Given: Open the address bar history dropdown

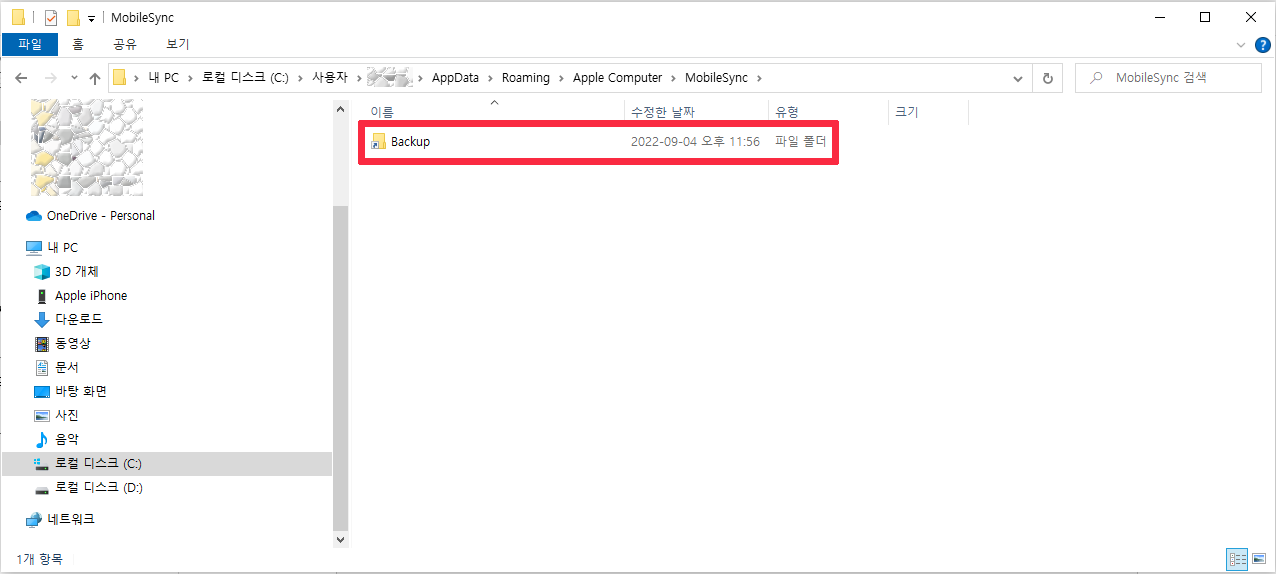Looking at the screenshot, I should click(x=1018, y=78).
